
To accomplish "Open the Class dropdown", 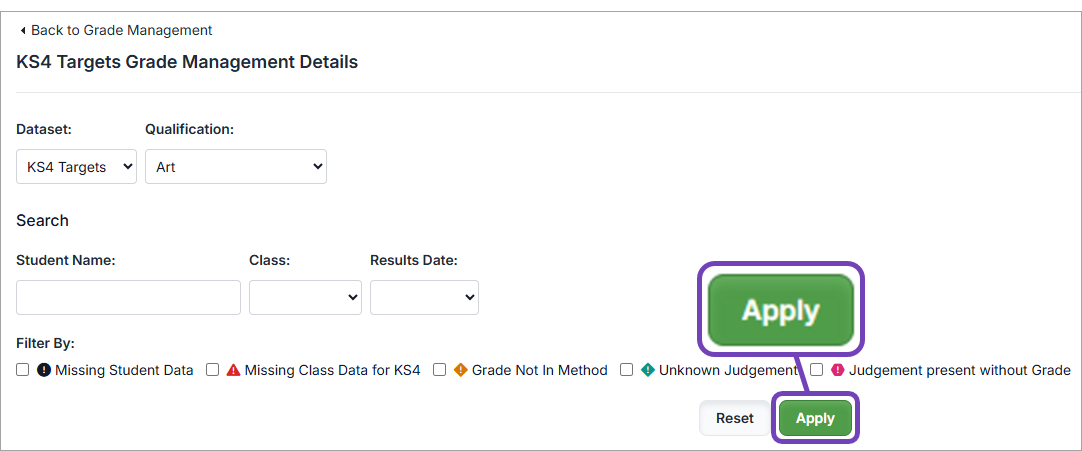I will pos(305,297).
